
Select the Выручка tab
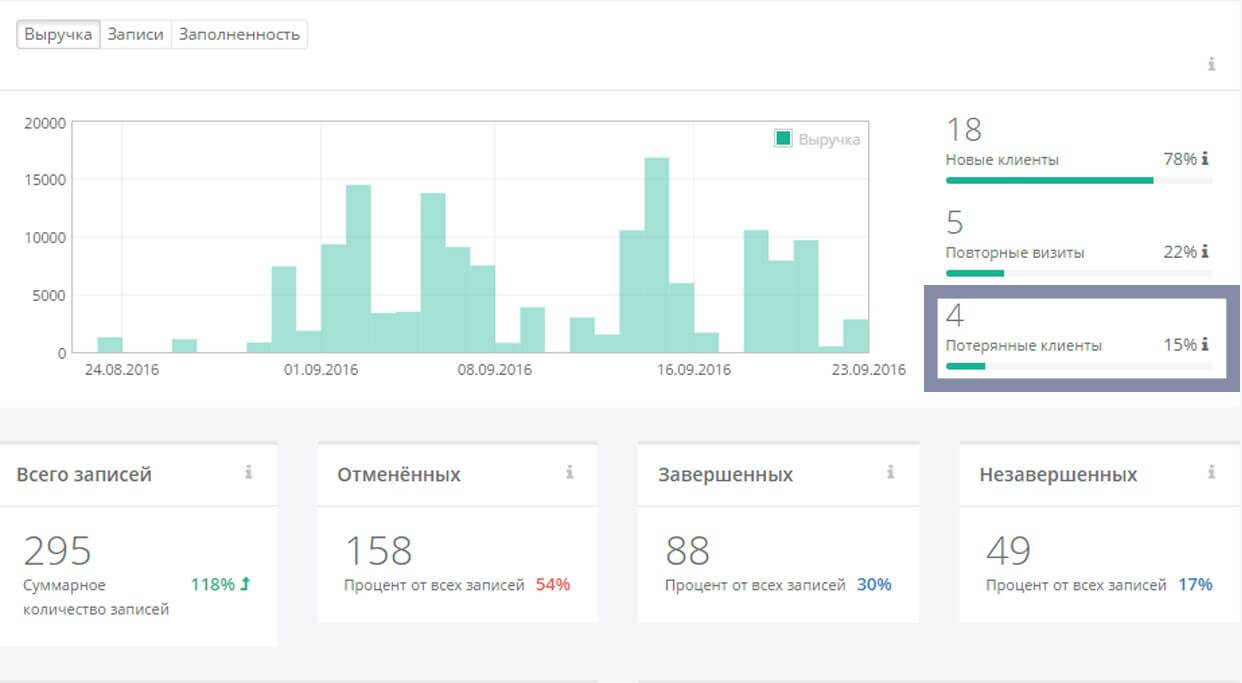[58, 34]
